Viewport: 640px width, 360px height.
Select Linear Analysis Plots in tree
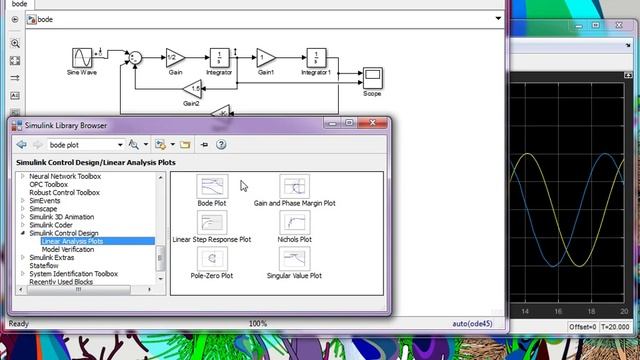pyautogui.click(x=72, y=241)
